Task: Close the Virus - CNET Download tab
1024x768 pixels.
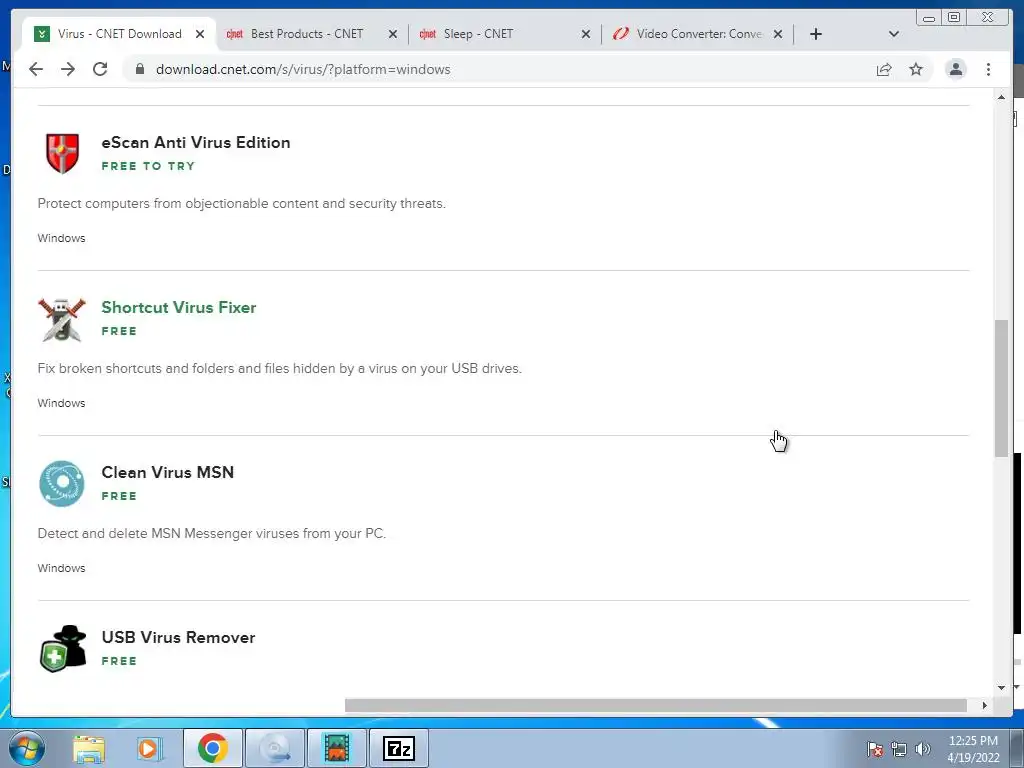Action: tap(200, 34)
